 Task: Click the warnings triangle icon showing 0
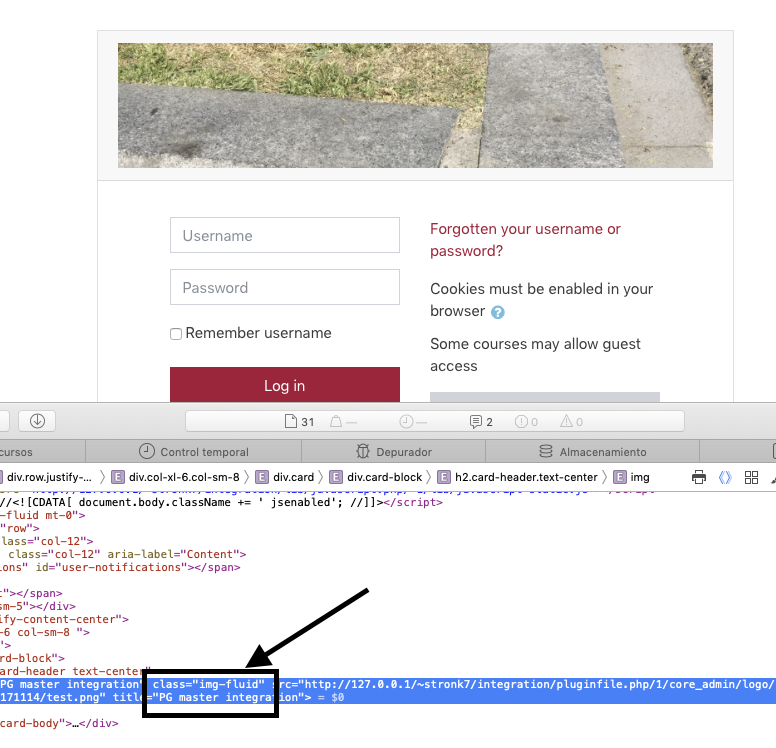pyautogui.click(x=566, y=421)
